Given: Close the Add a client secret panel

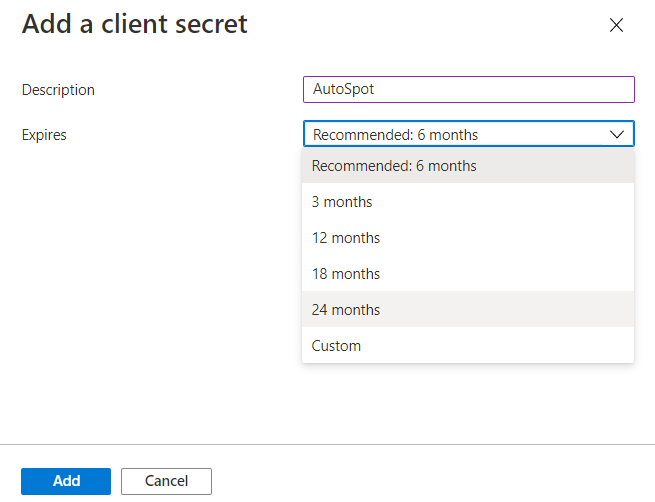Looking at the screenshot, I should tap(616, 26).
